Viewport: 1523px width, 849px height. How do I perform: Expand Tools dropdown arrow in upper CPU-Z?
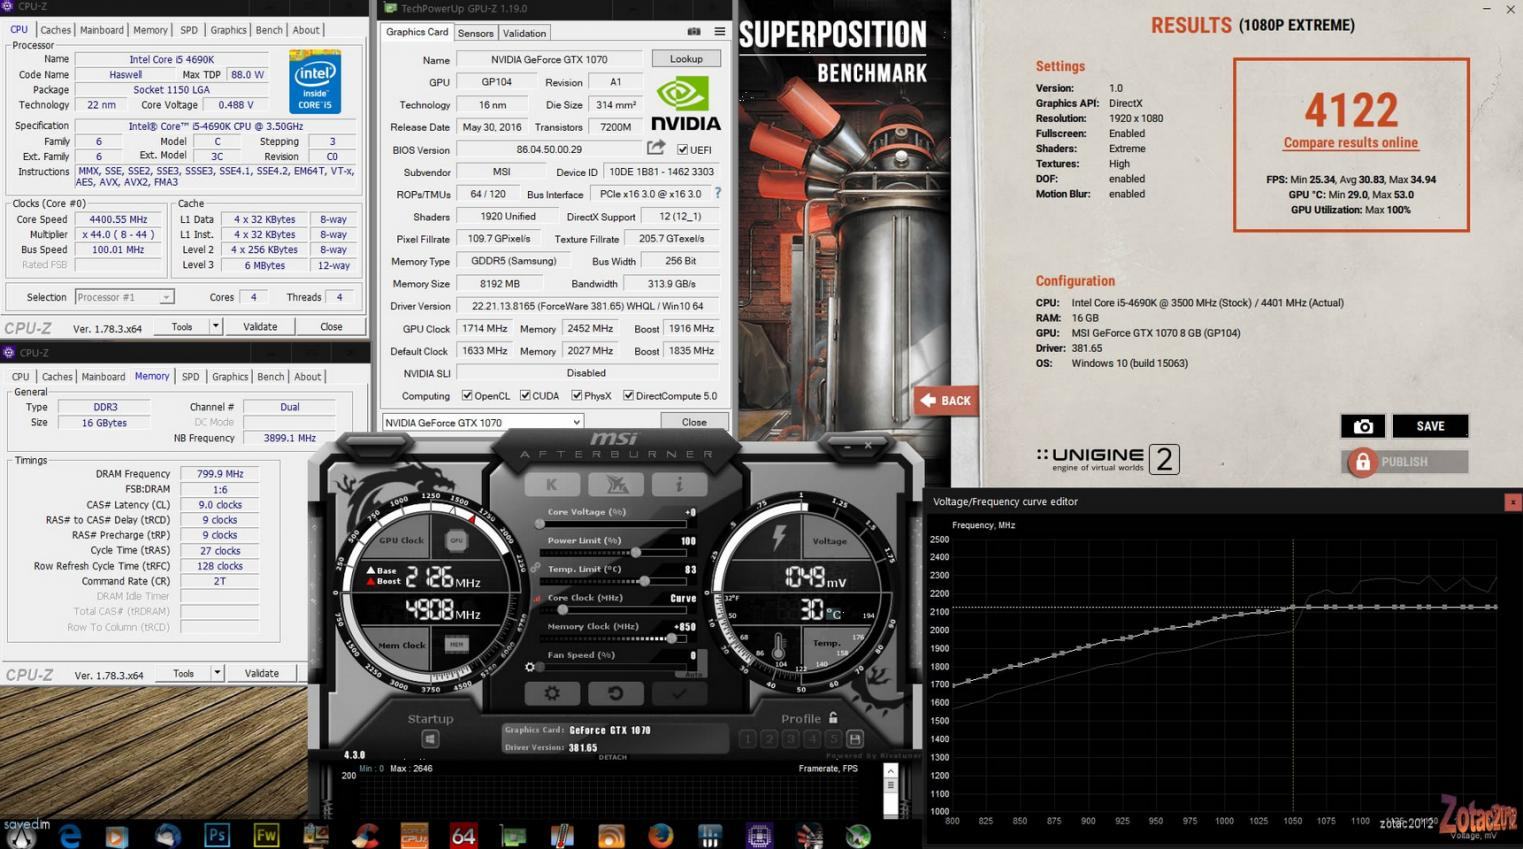(x=215, y=326)
